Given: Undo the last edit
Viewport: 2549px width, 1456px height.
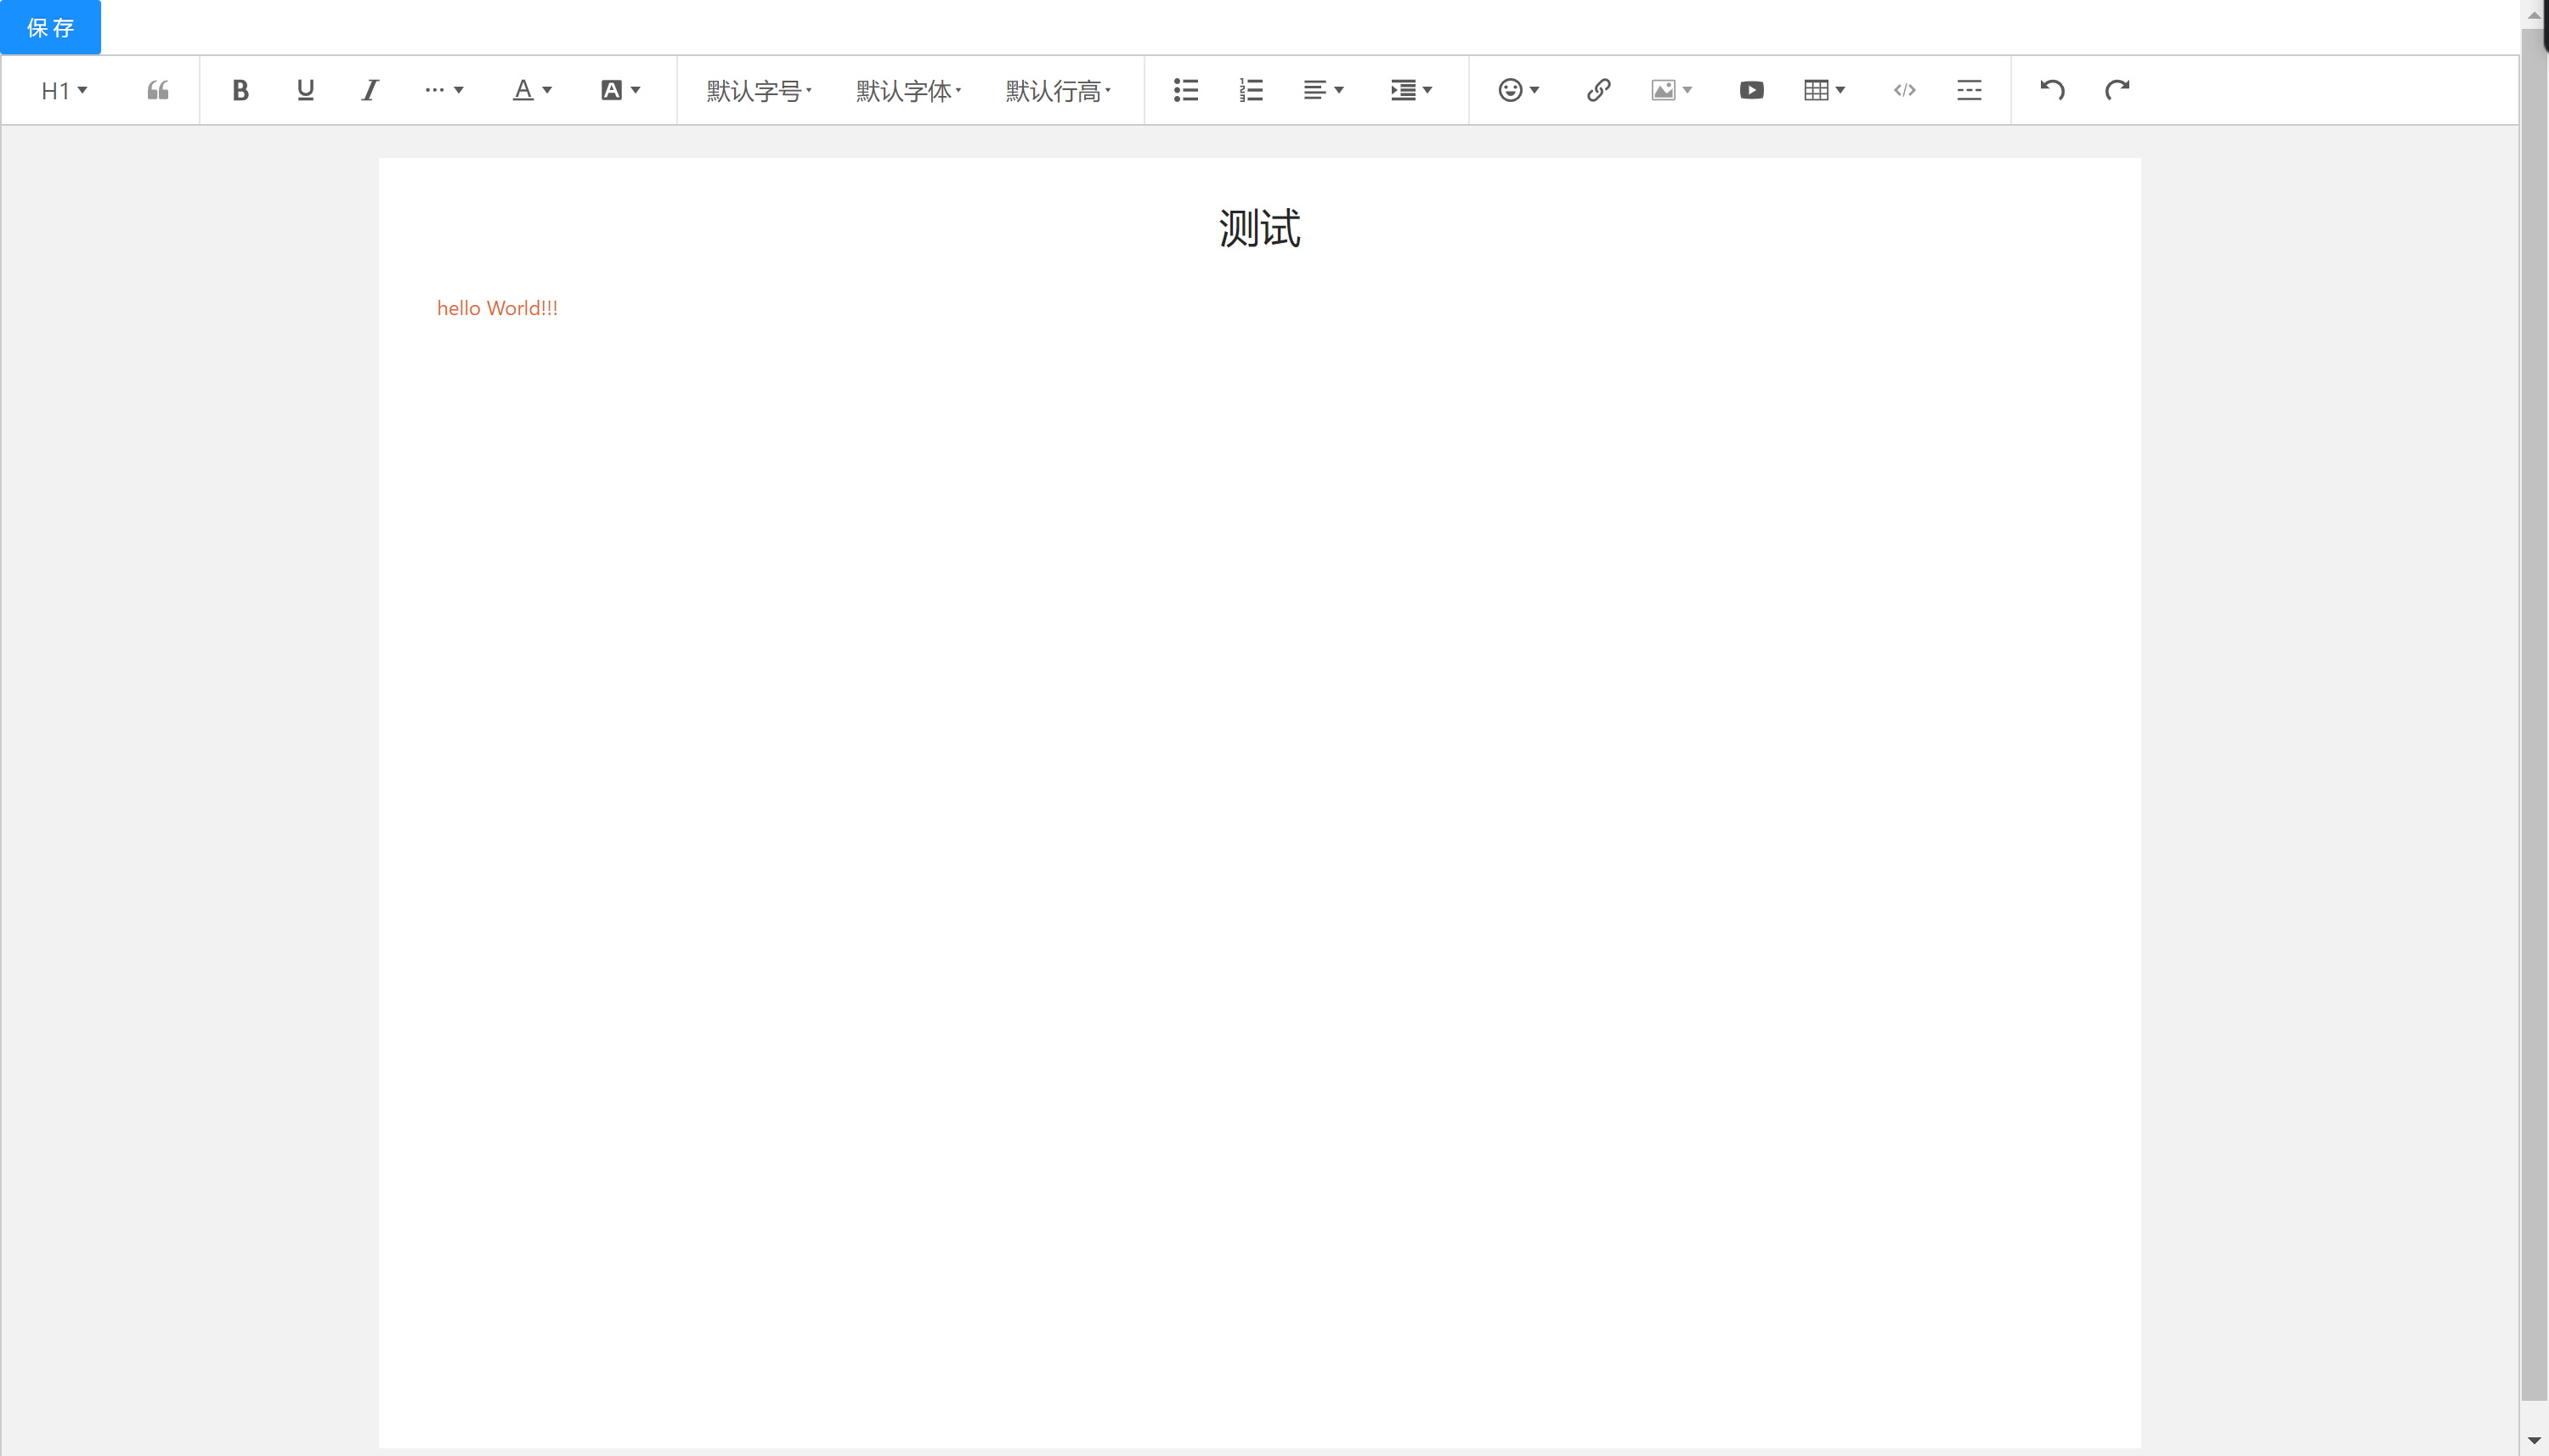Looking at the screenshot, I should (2052, 90).
